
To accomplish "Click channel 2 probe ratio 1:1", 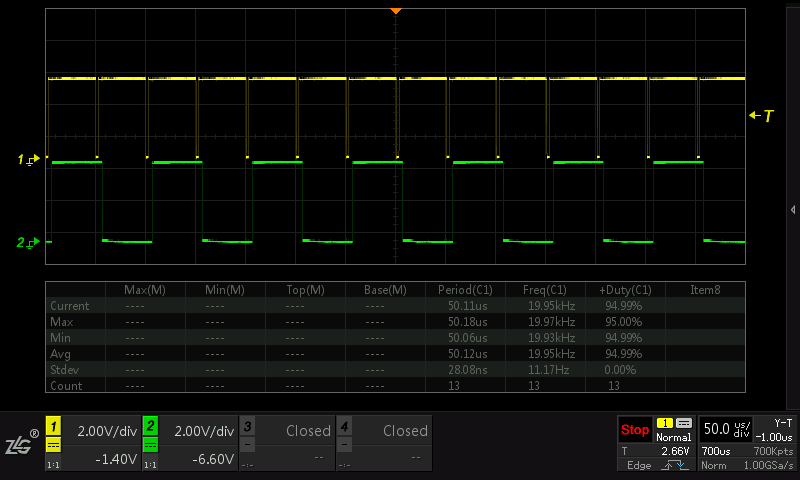I will pyautogui.click(x=149, y=465).
